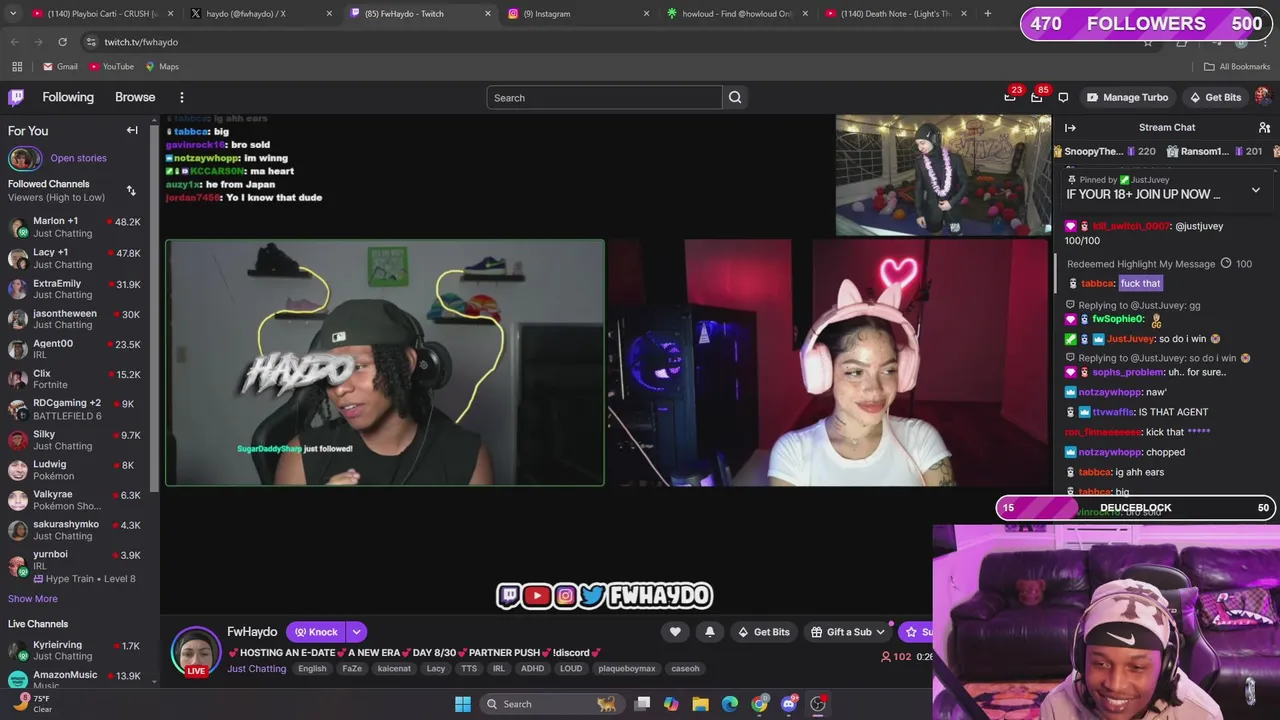Open Discord from the taskbar
This screenshot has height=720, width=1280.
(x=789, y=704)
